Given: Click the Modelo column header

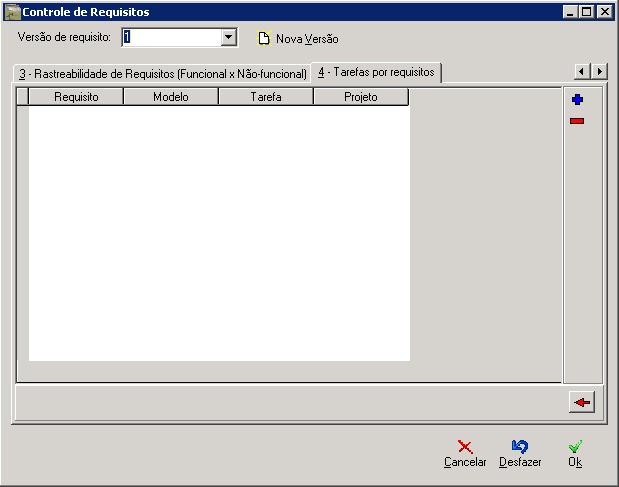Looking at the screenshot, I should click(x=171, y=97).
